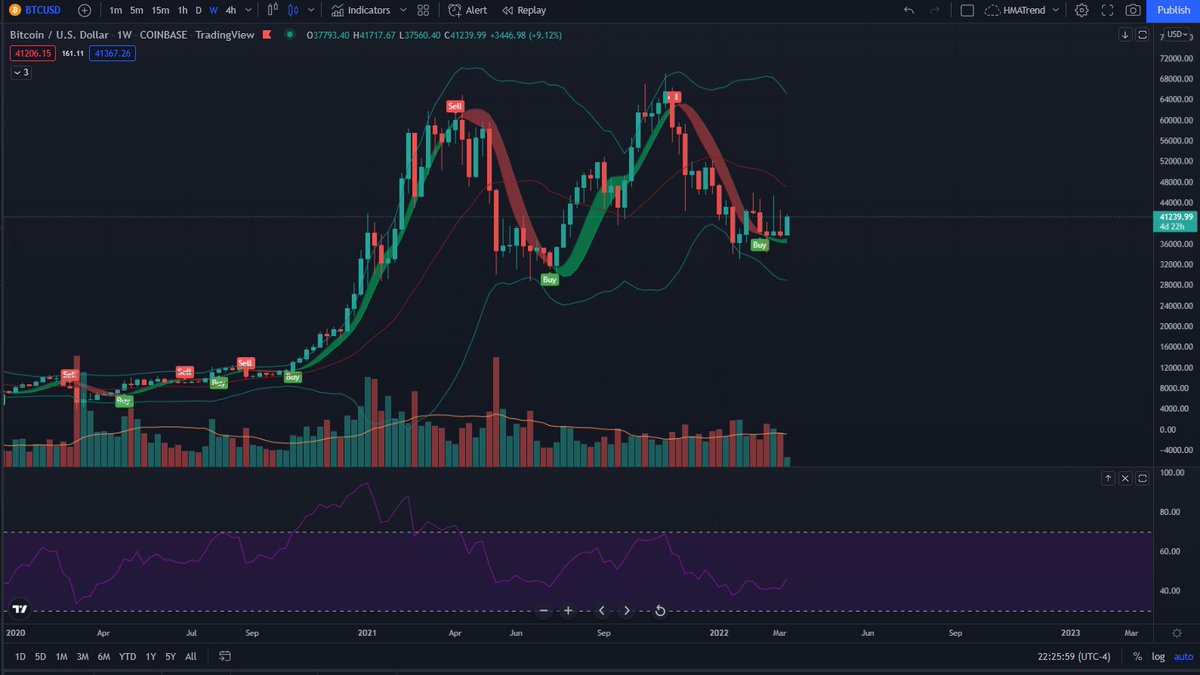Toggle fullscreen mode
This screenshot has width=1200, height=675.
[1107, 10]
